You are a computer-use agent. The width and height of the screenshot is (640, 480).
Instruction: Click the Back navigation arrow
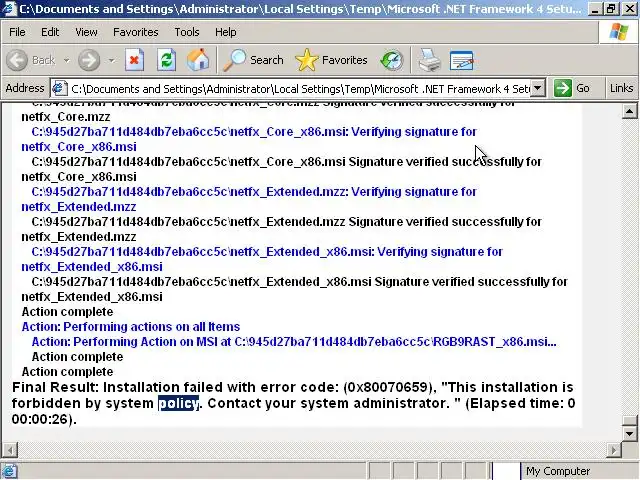(17, 60)
